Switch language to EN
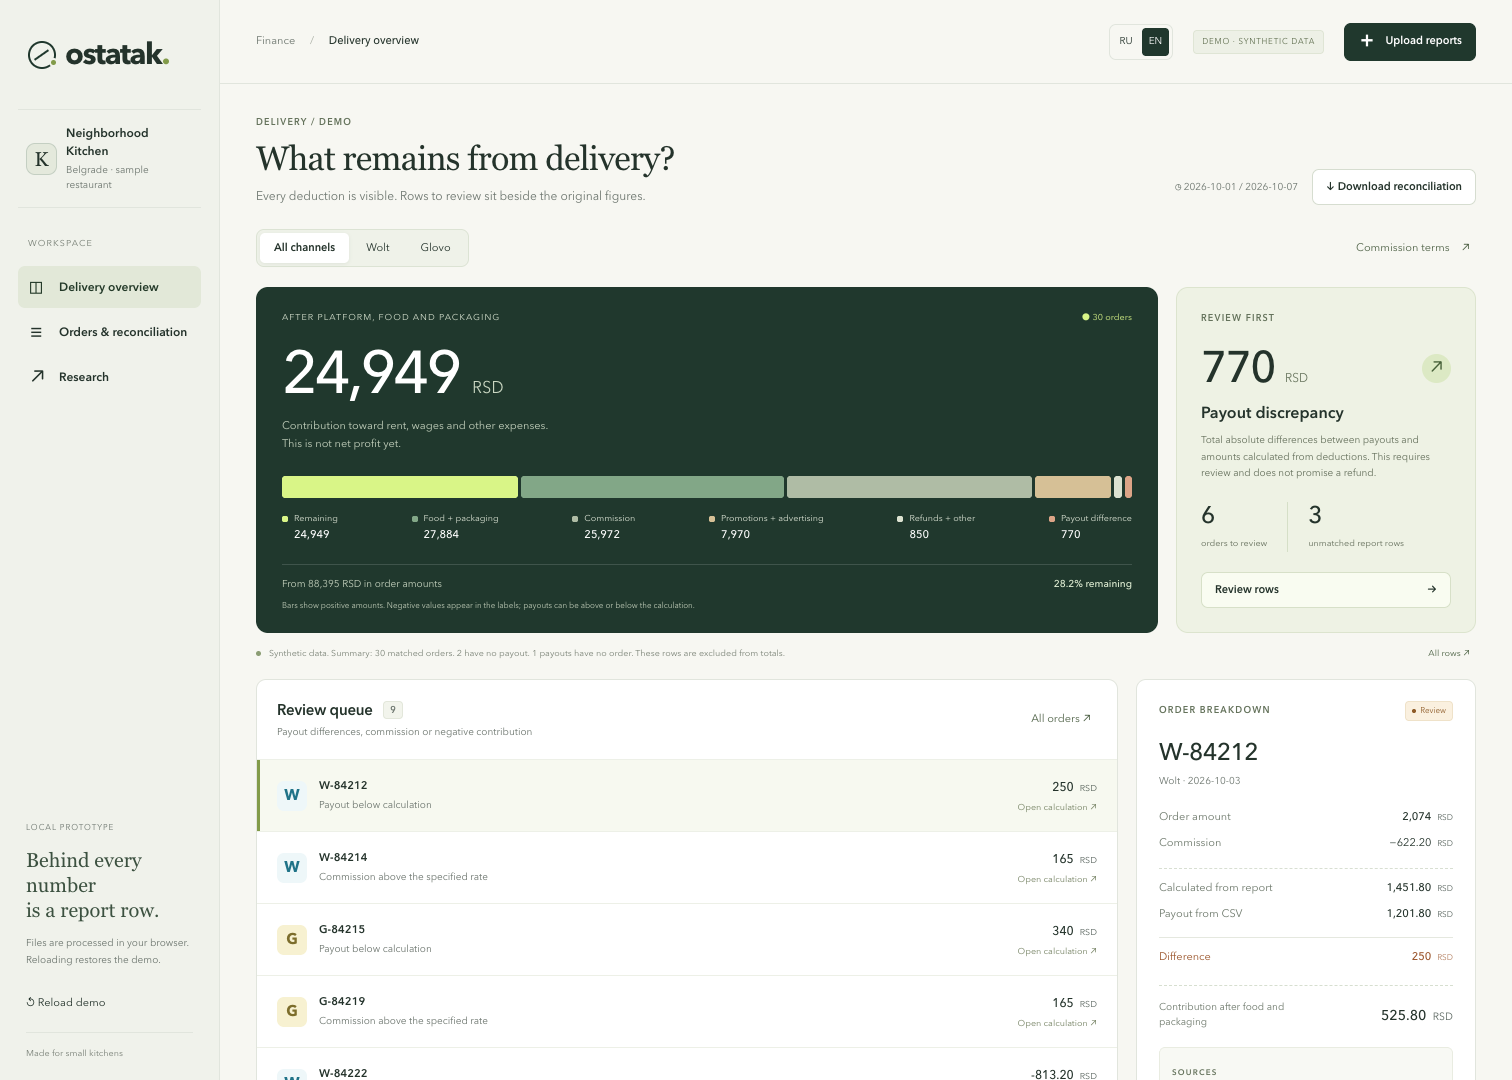 tap(1155, 41)
